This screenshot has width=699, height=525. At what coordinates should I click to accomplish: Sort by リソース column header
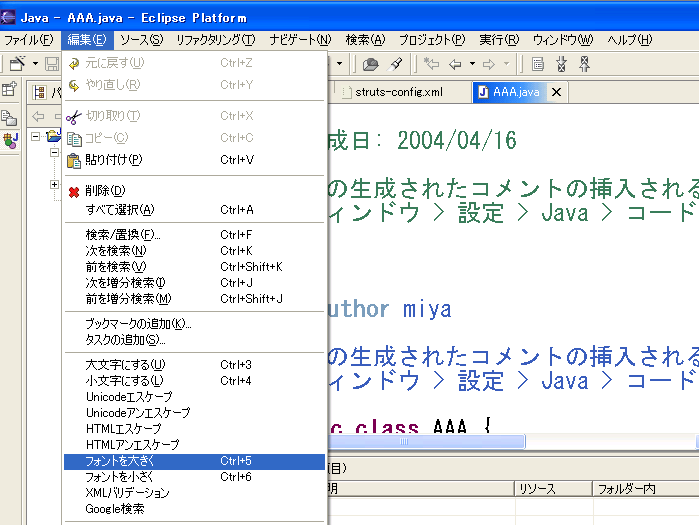(x=554, y=489)
